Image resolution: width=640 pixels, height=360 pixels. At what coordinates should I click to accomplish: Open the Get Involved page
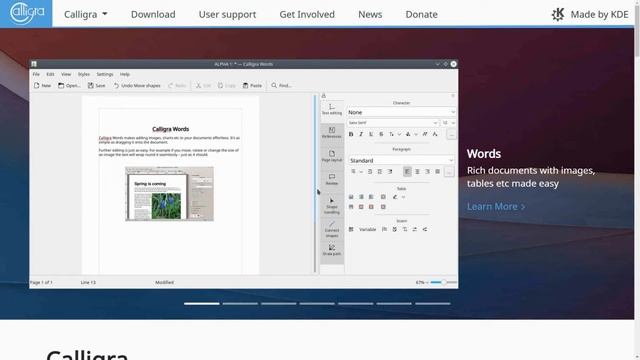(x=307, y=14)
